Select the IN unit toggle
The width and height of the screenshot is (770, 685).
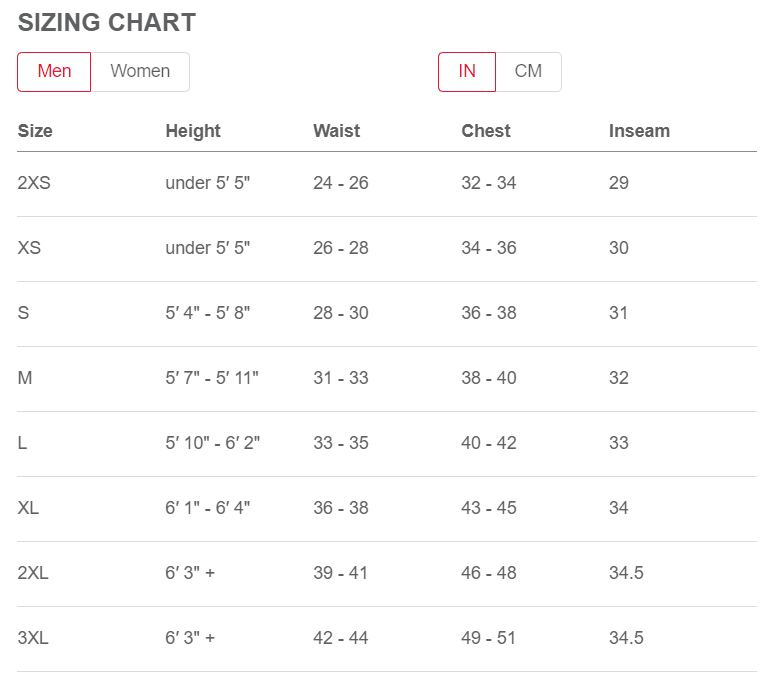click(x=467, y=72)
